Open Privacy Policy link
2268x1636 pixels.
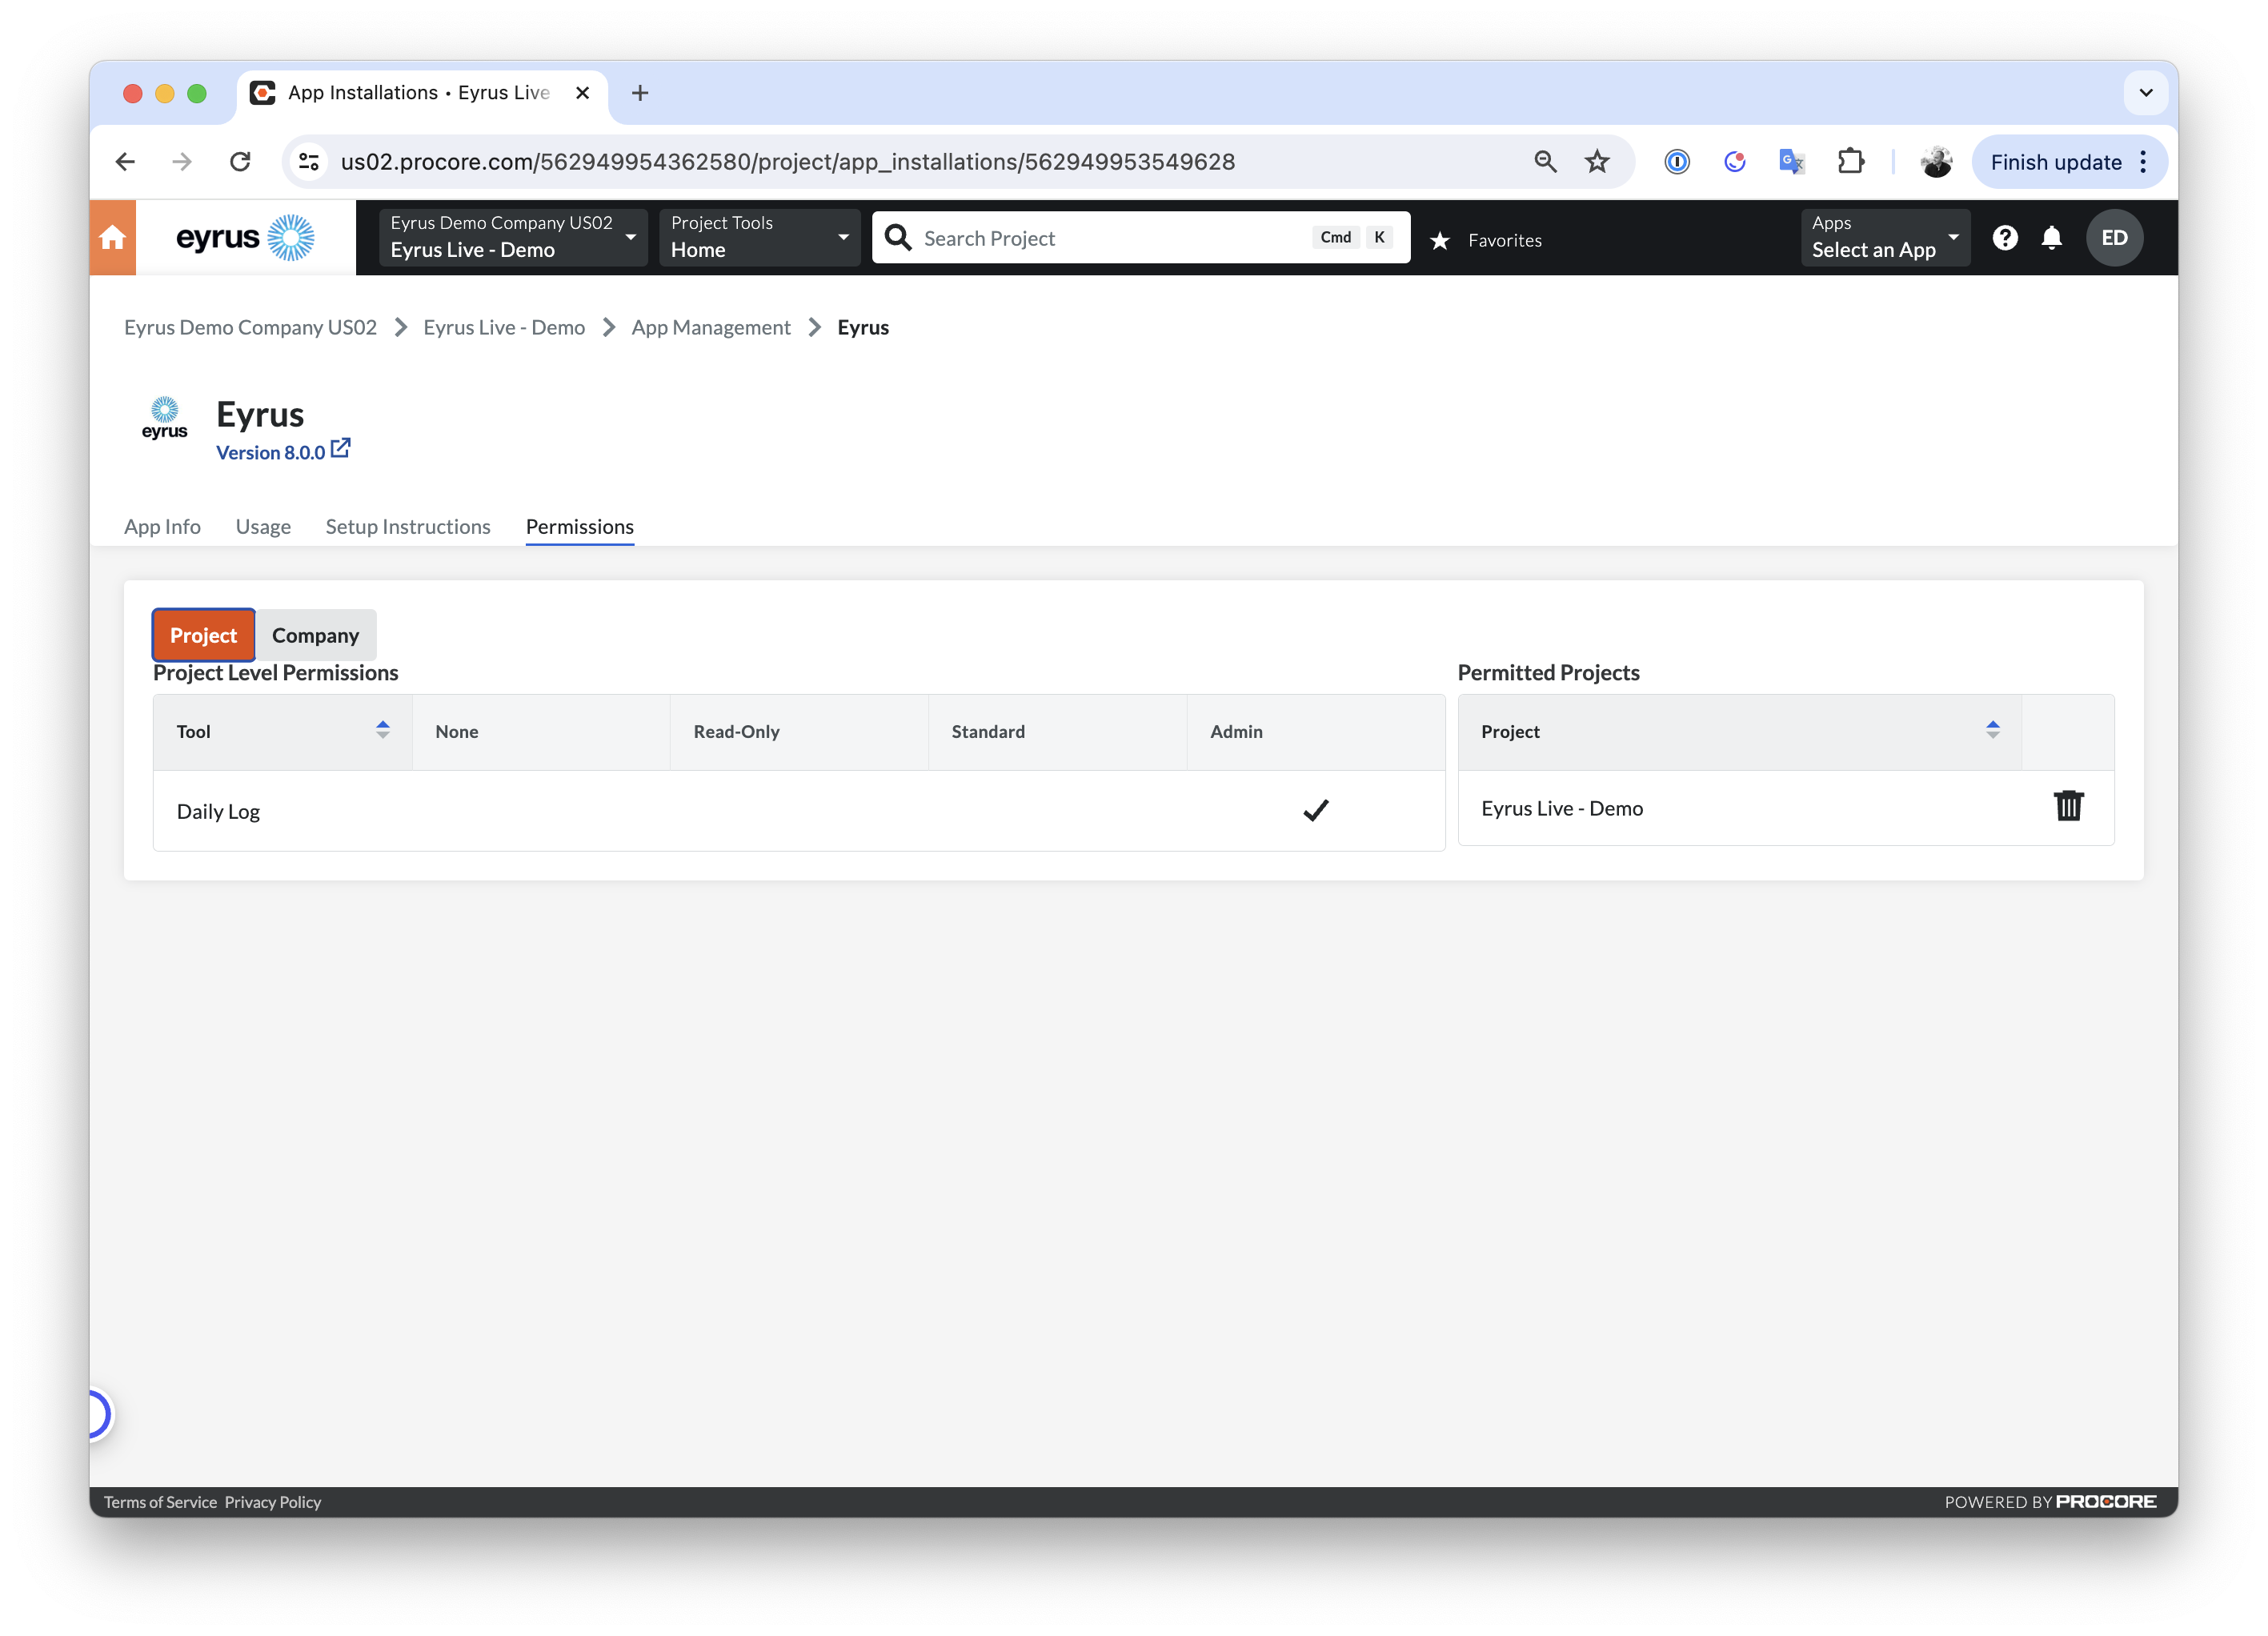[x=273, y=1502]
